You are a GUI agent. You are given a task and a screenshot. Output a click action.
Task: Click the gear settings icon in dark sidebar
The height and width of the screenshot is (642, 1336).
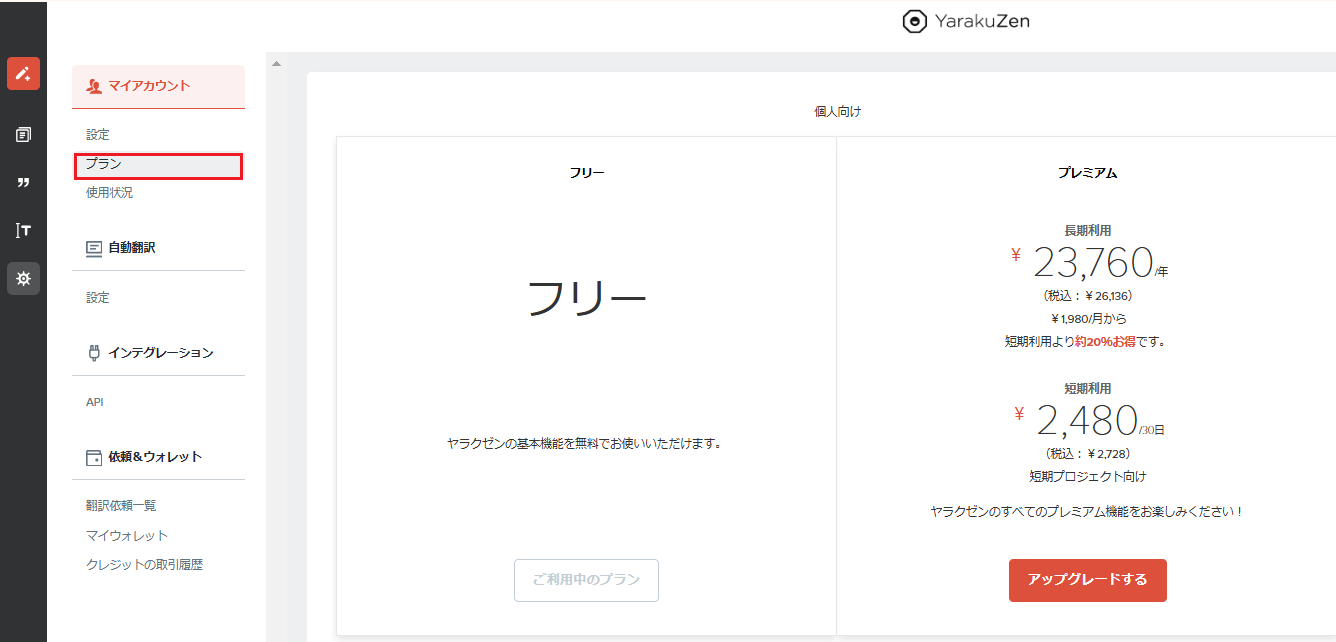[x=23, y=278]
